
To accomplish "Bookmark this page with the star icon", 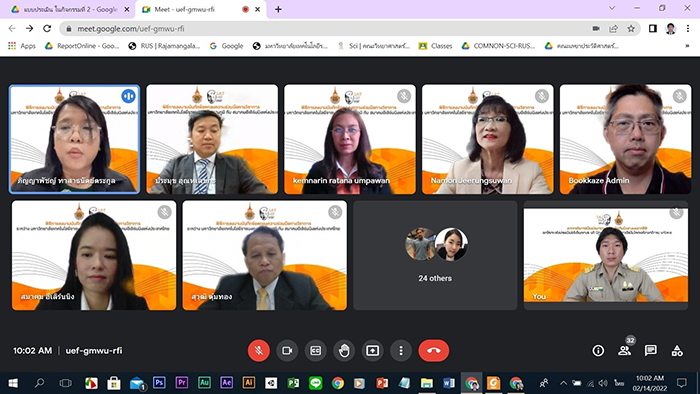I will pos(631,29).
